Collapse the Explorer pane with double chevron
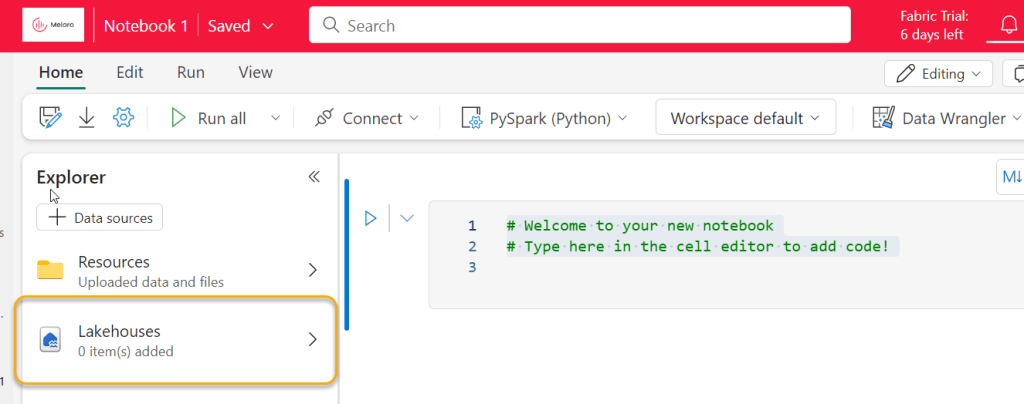The width and height of the screenshot is (1024, 404). 314,177
